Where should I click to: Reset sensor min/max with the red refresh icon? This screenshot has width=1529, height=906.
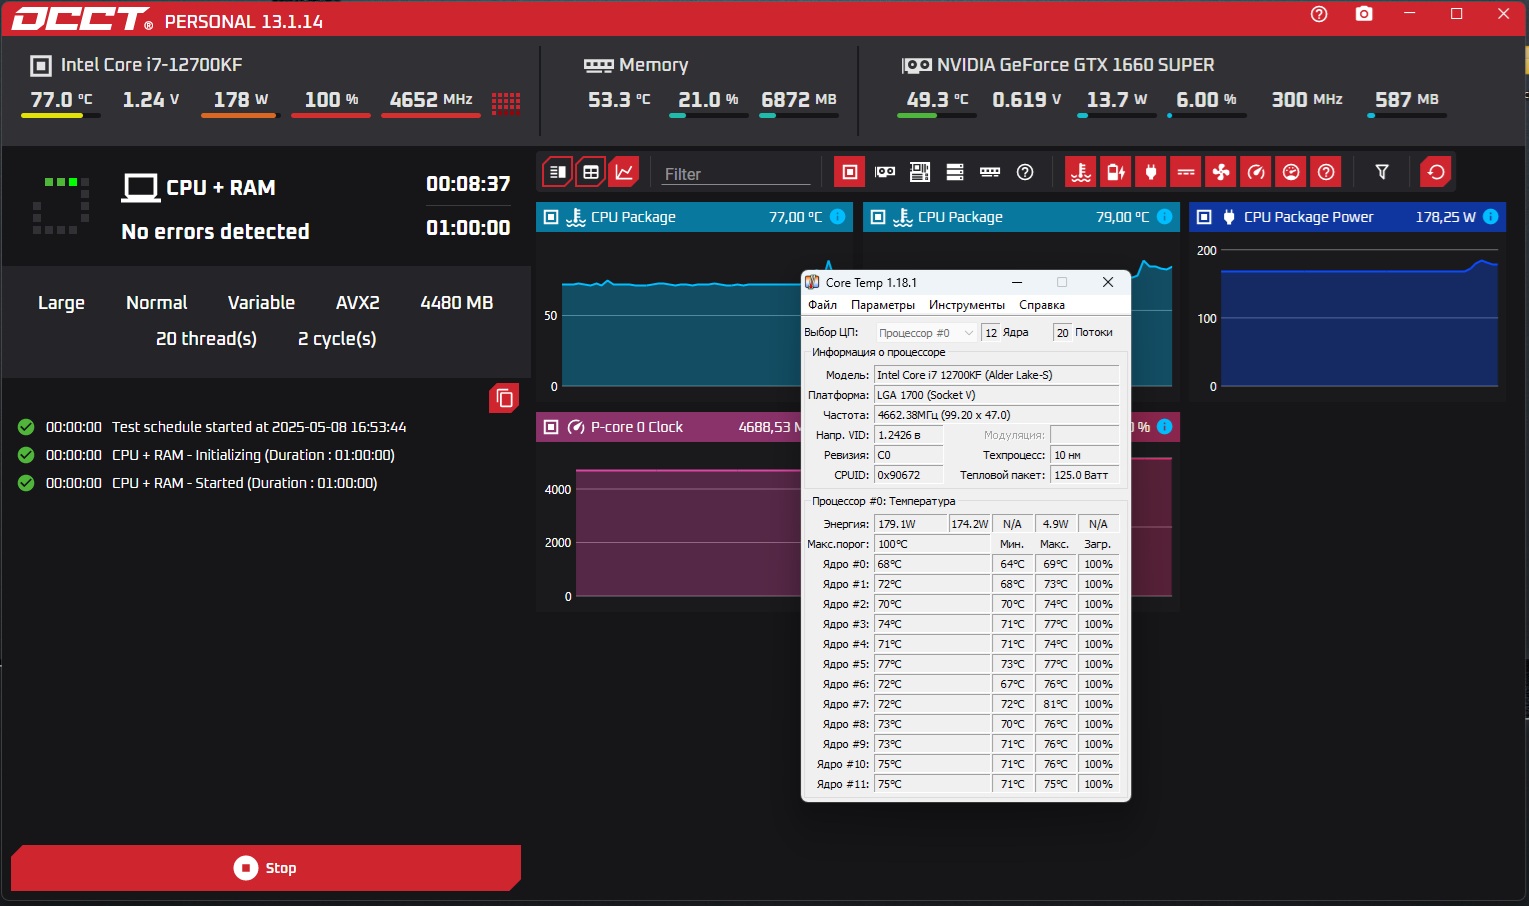click(x=1436, y=172)
